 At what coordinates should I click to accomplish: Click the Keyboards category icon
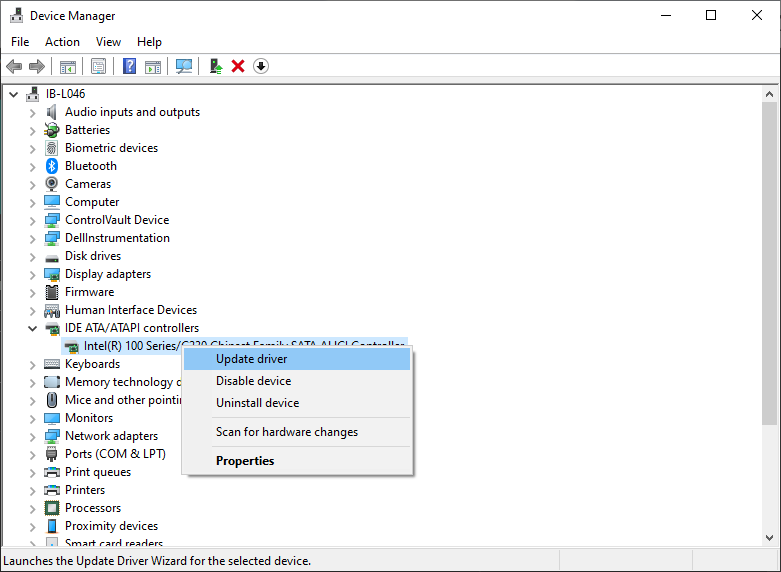pyautogui.click(x=52, y=364)
